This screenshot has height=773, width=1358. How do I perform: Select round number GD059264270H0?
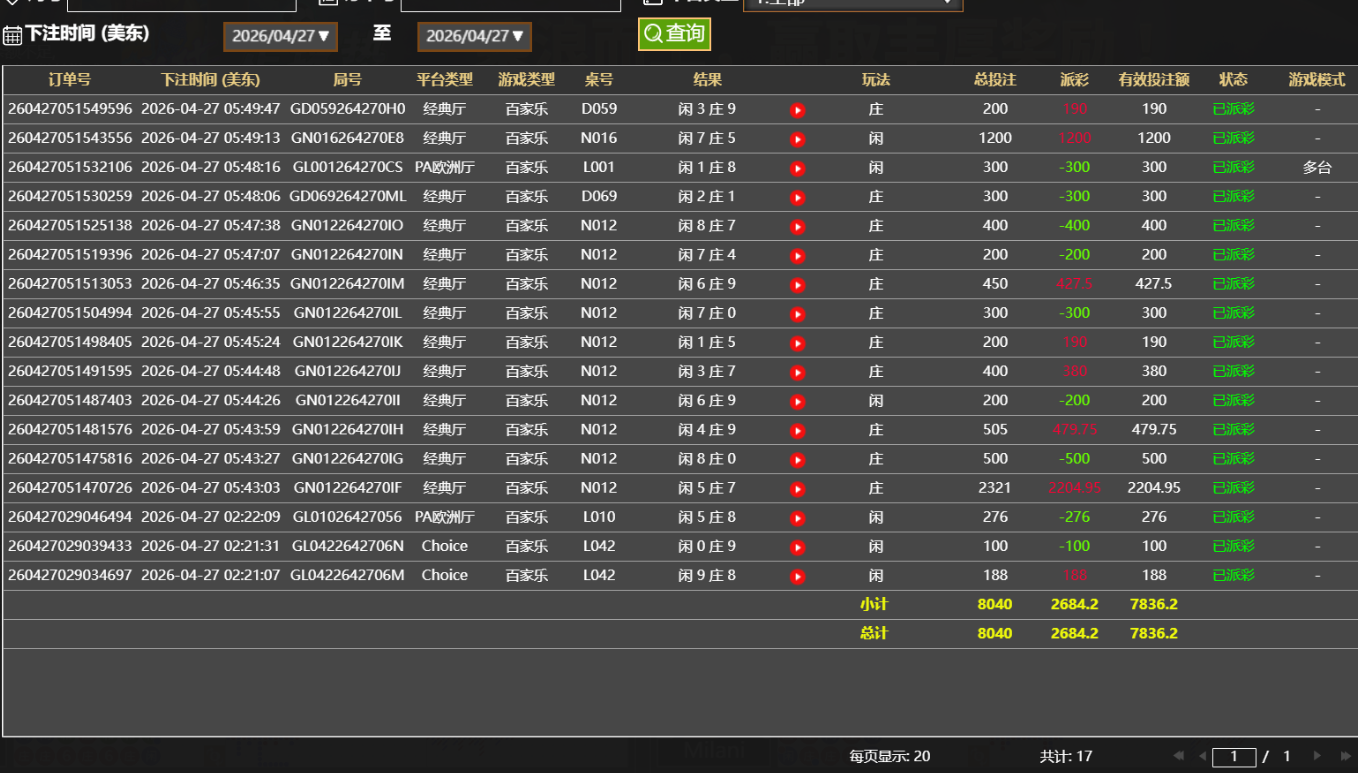348,109
